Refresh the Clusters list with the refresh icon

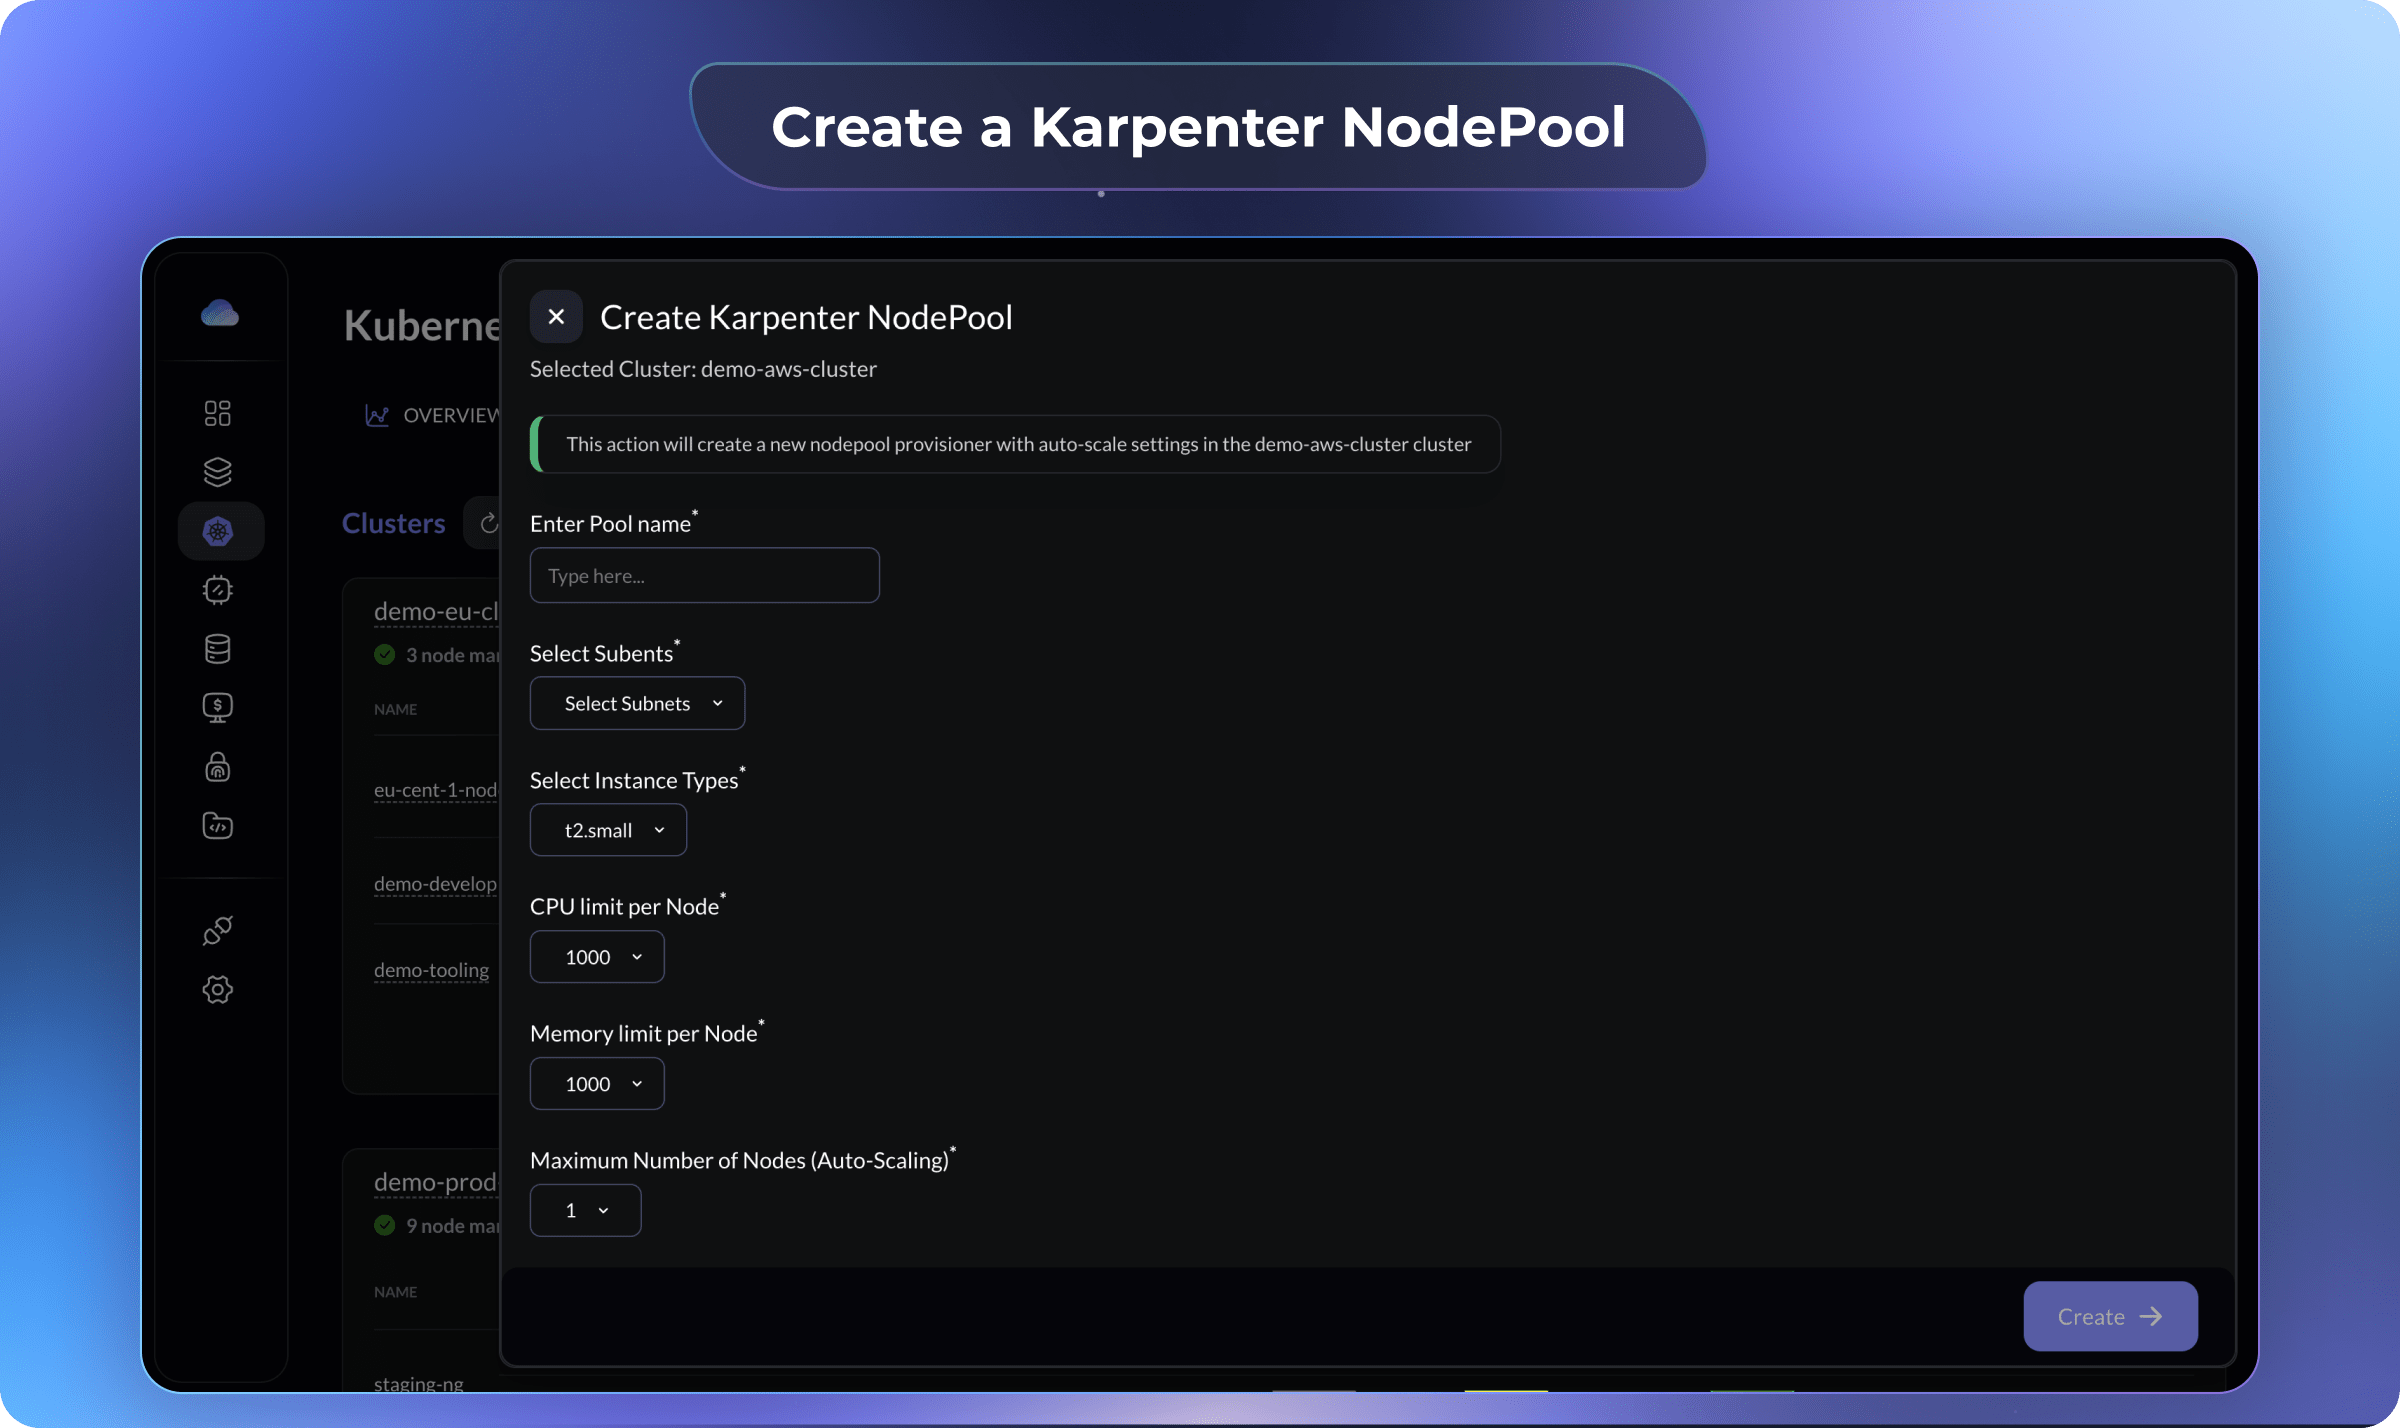coord(489,522)
